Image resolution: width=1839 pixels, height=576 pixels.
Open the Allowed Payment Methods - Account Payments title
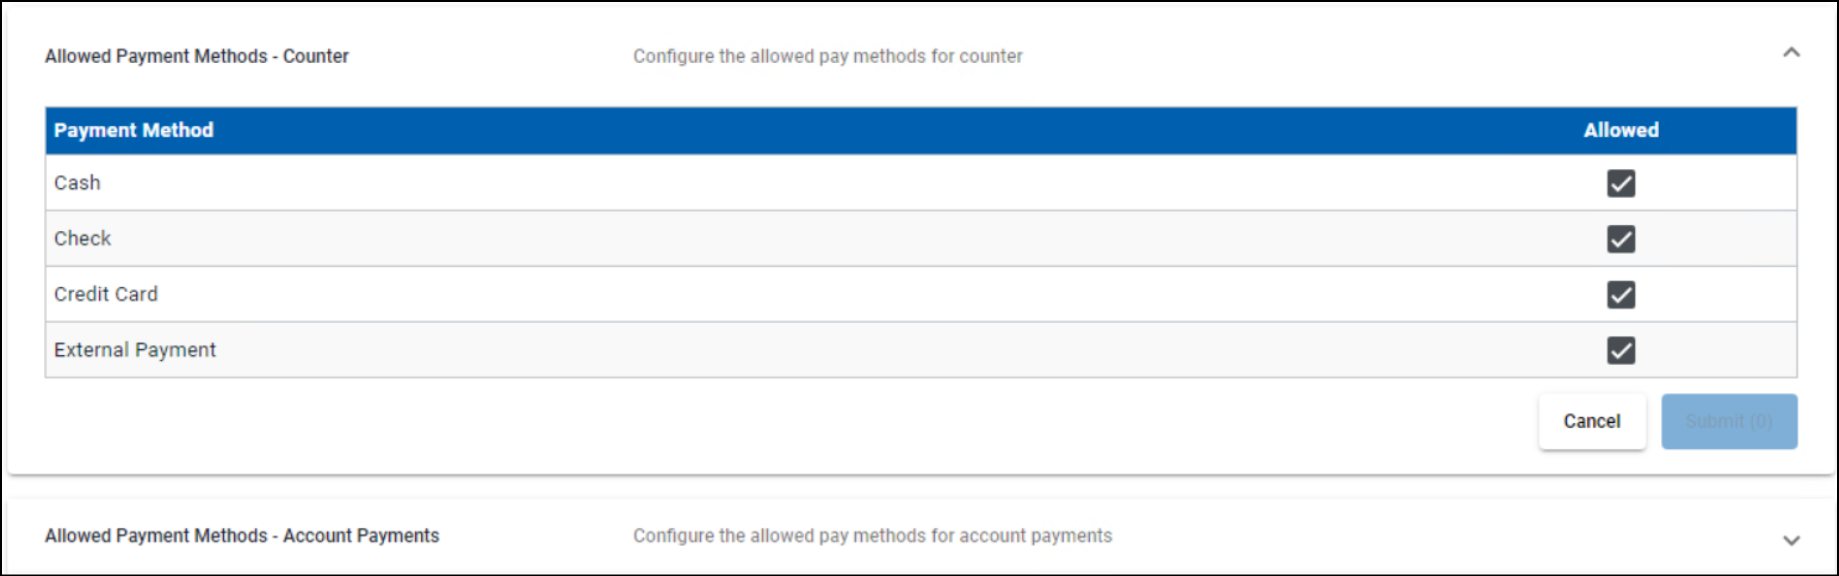tap(242, 536)
